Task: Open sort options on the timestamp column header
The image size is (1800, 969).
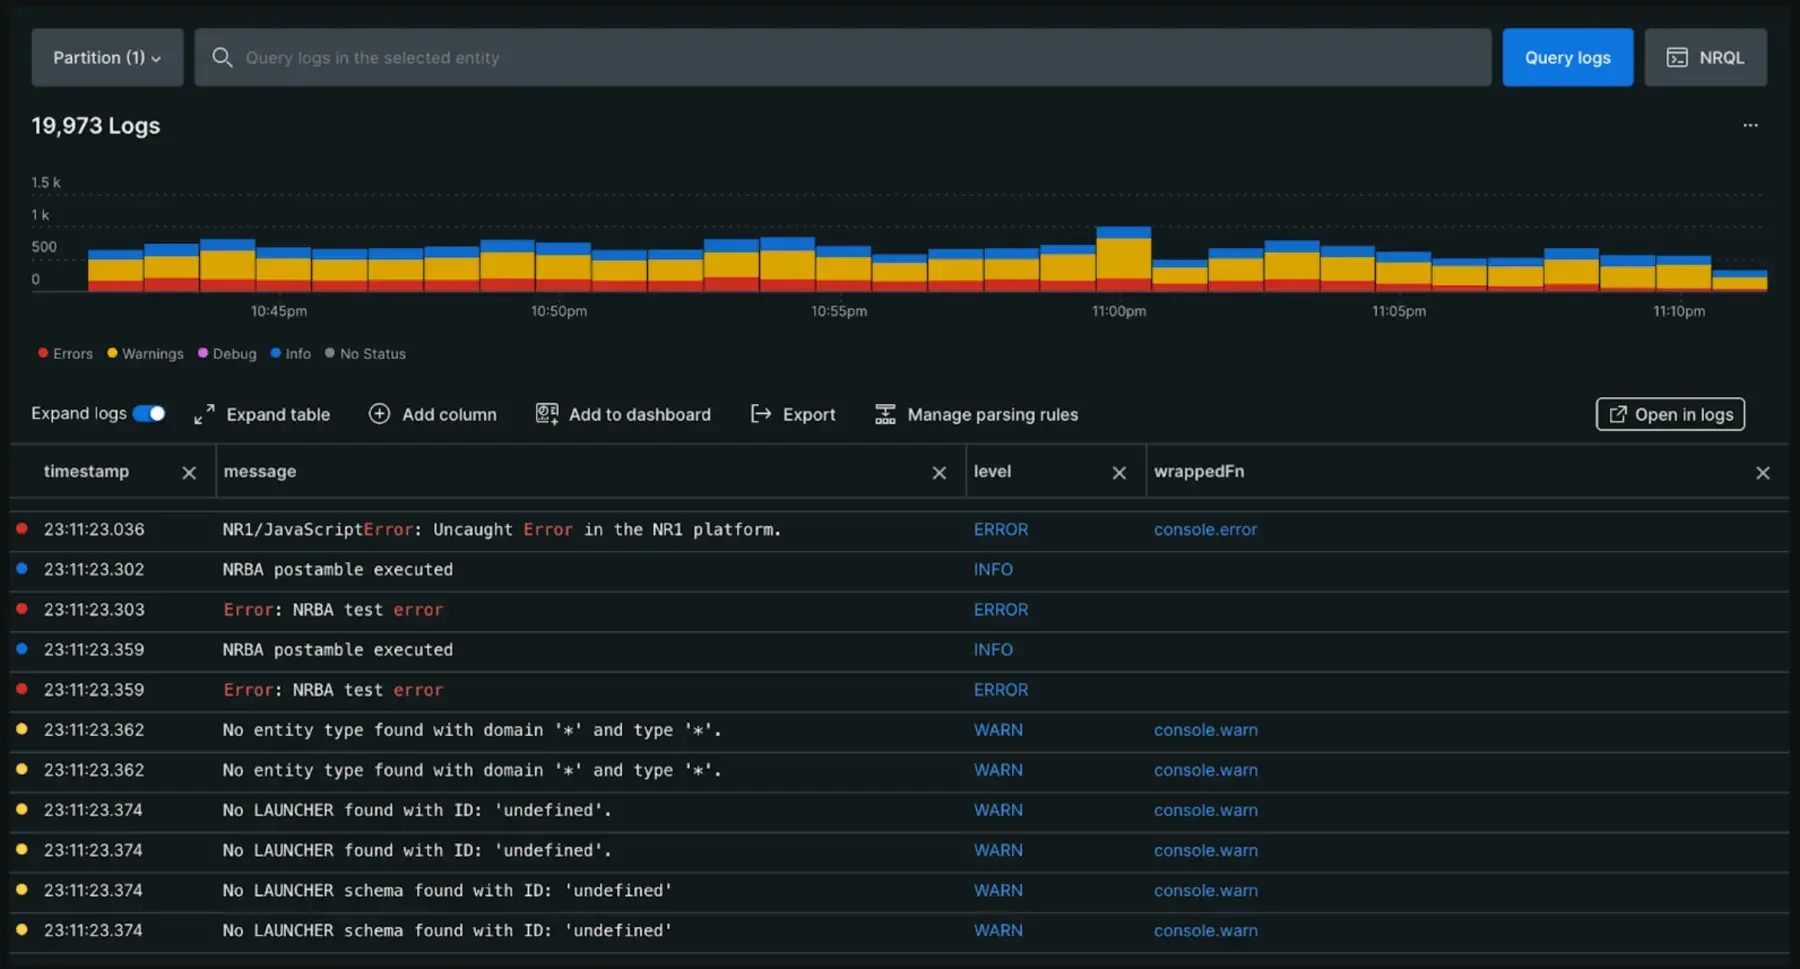Action: pyautogui.click(x=86, y=471)
